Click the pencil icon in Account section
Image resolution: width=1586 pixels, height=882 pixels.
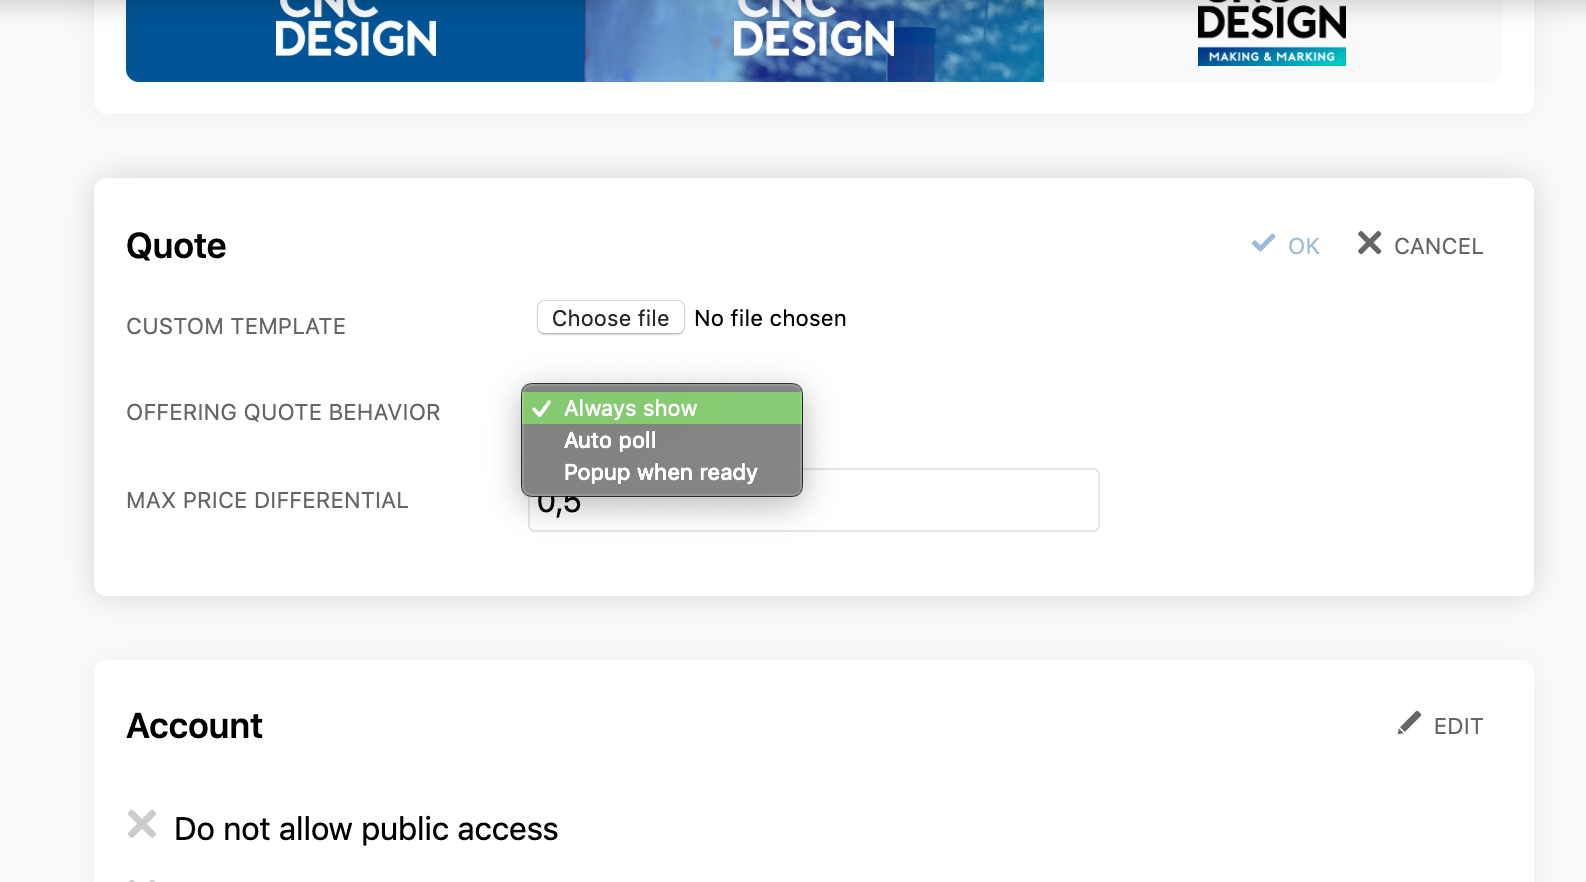point(1409,723)
